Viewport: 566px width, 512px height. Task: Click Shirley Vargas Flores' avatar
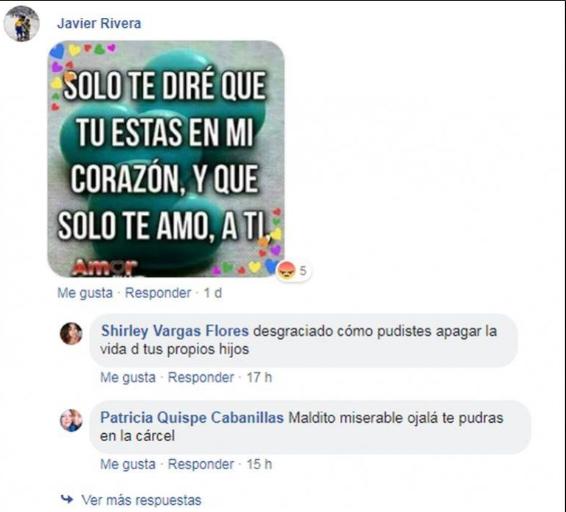(x=71, y=333)
